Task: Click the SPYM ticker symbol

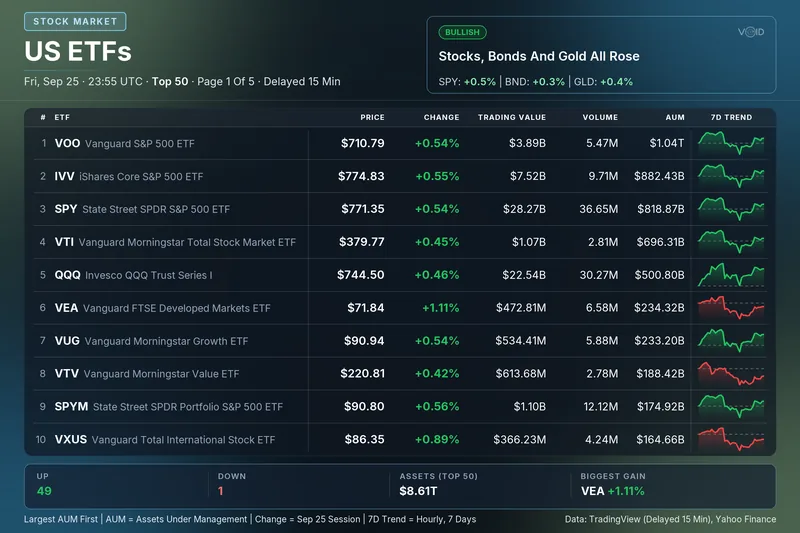Action: [x=71, y=407]
